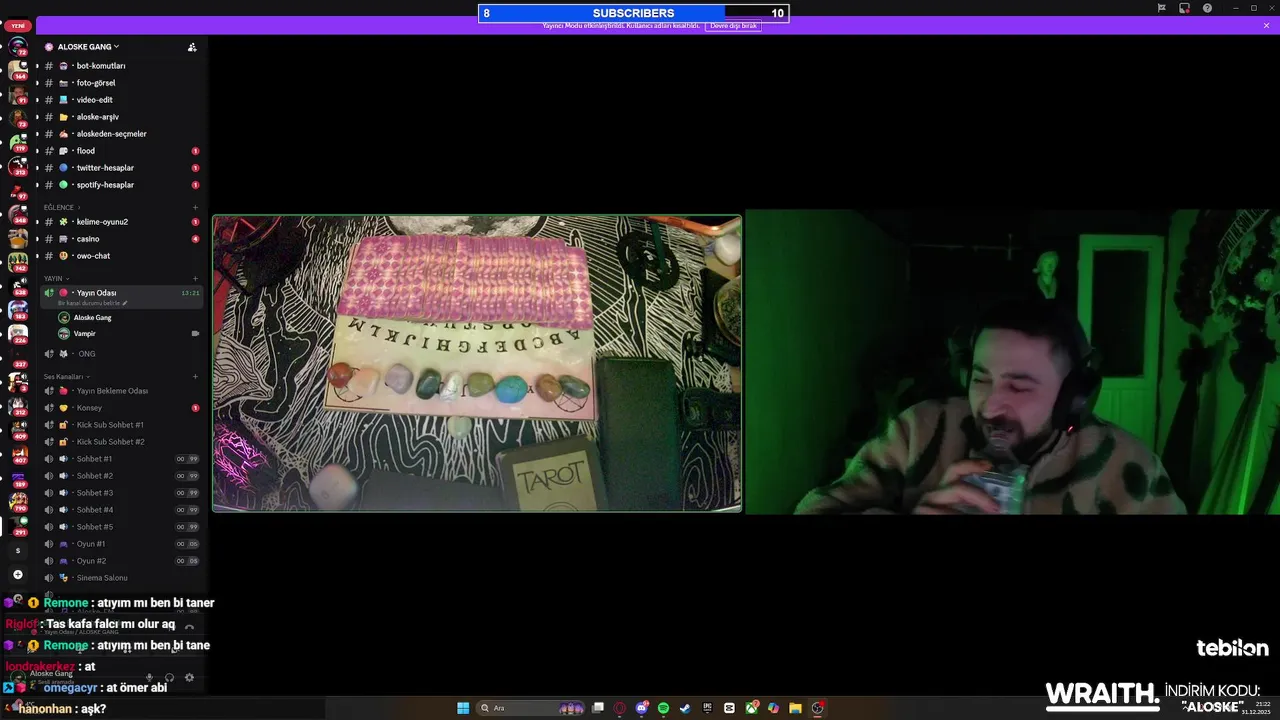Add a channel to Ses Kanalları category
The height and width of the screenshot is (720, 1280).
195,377
